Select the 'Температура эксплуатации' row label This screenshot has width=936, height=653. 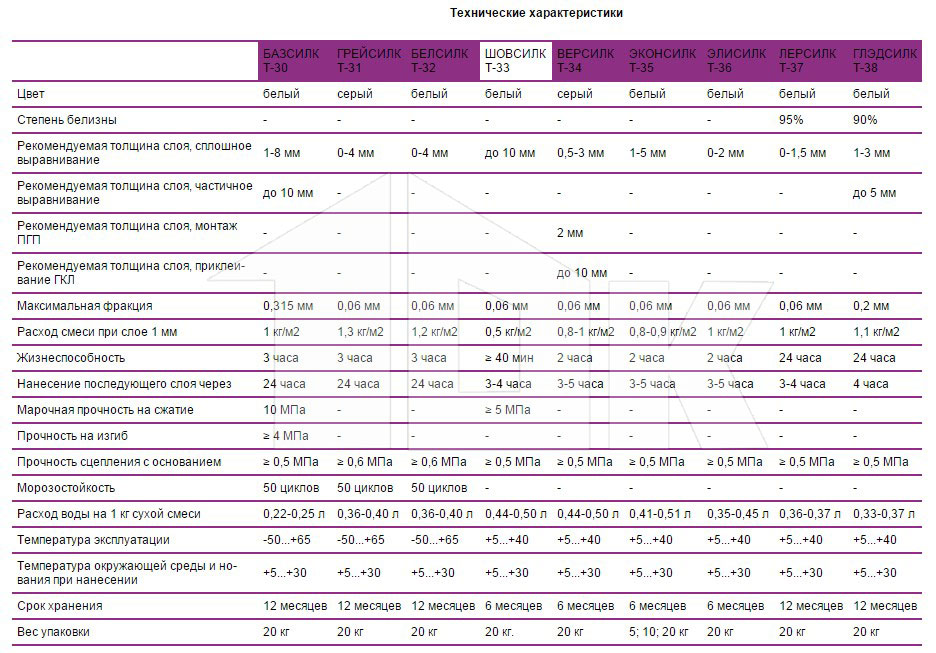[93, 540]
